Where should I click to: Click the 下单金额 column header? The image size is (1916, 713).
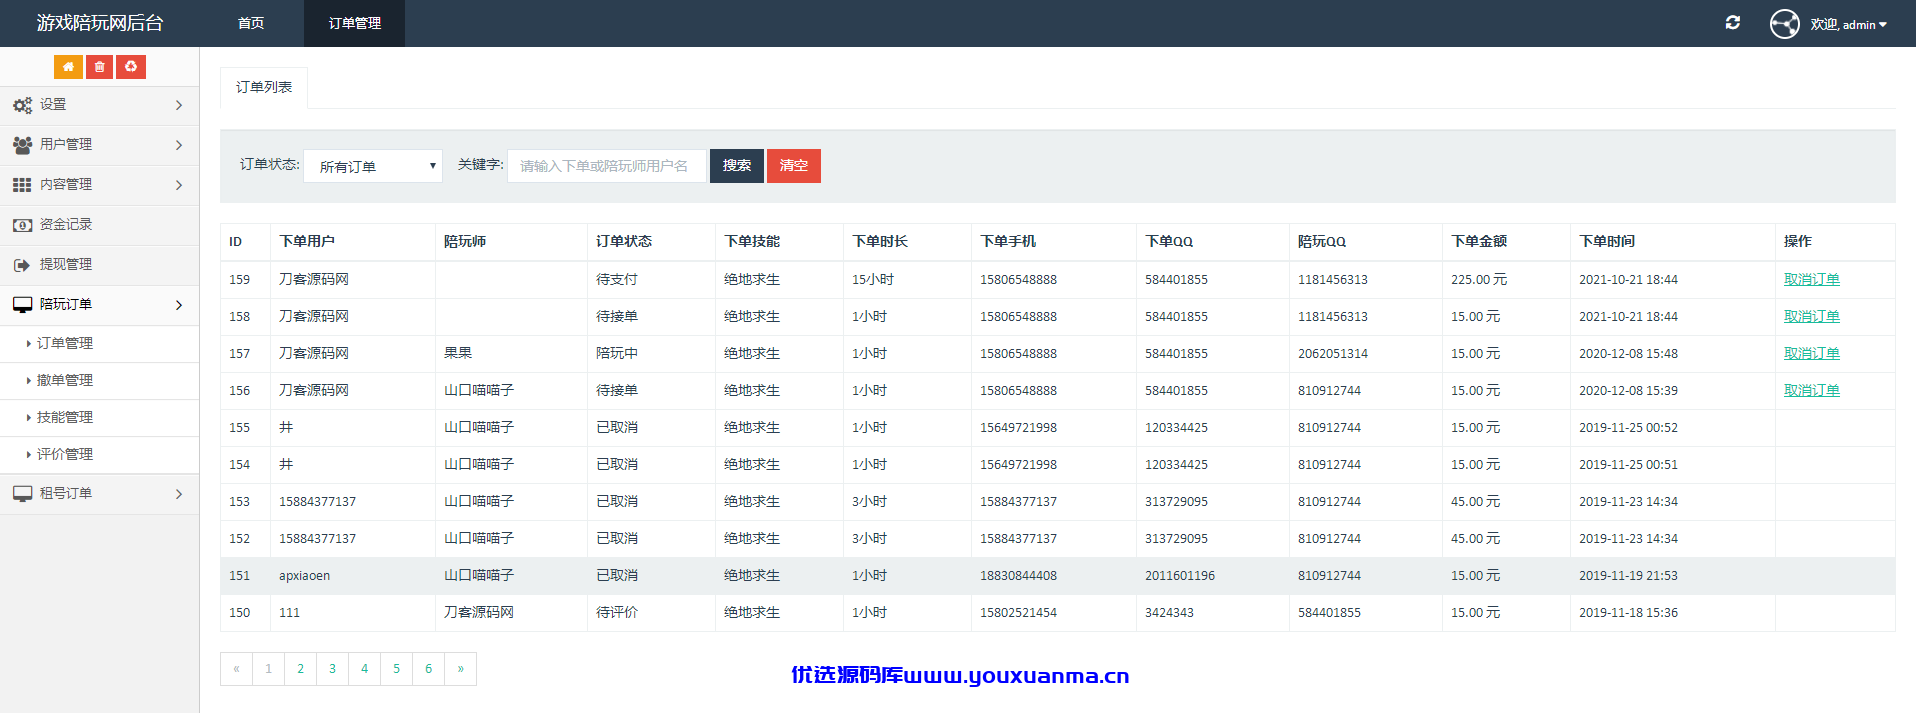click(1479, 242)
